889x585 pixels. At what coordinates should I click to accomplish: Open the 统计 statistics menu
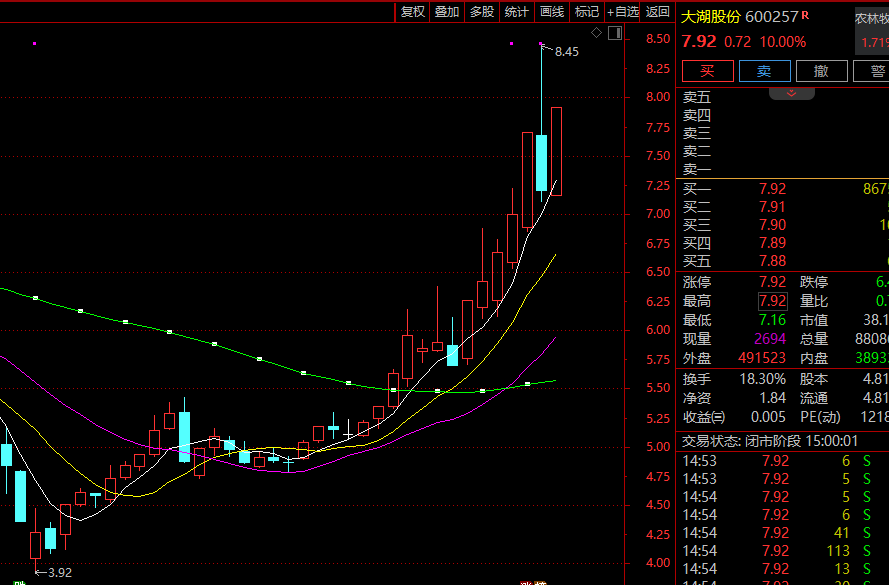[x=517, y=11]
